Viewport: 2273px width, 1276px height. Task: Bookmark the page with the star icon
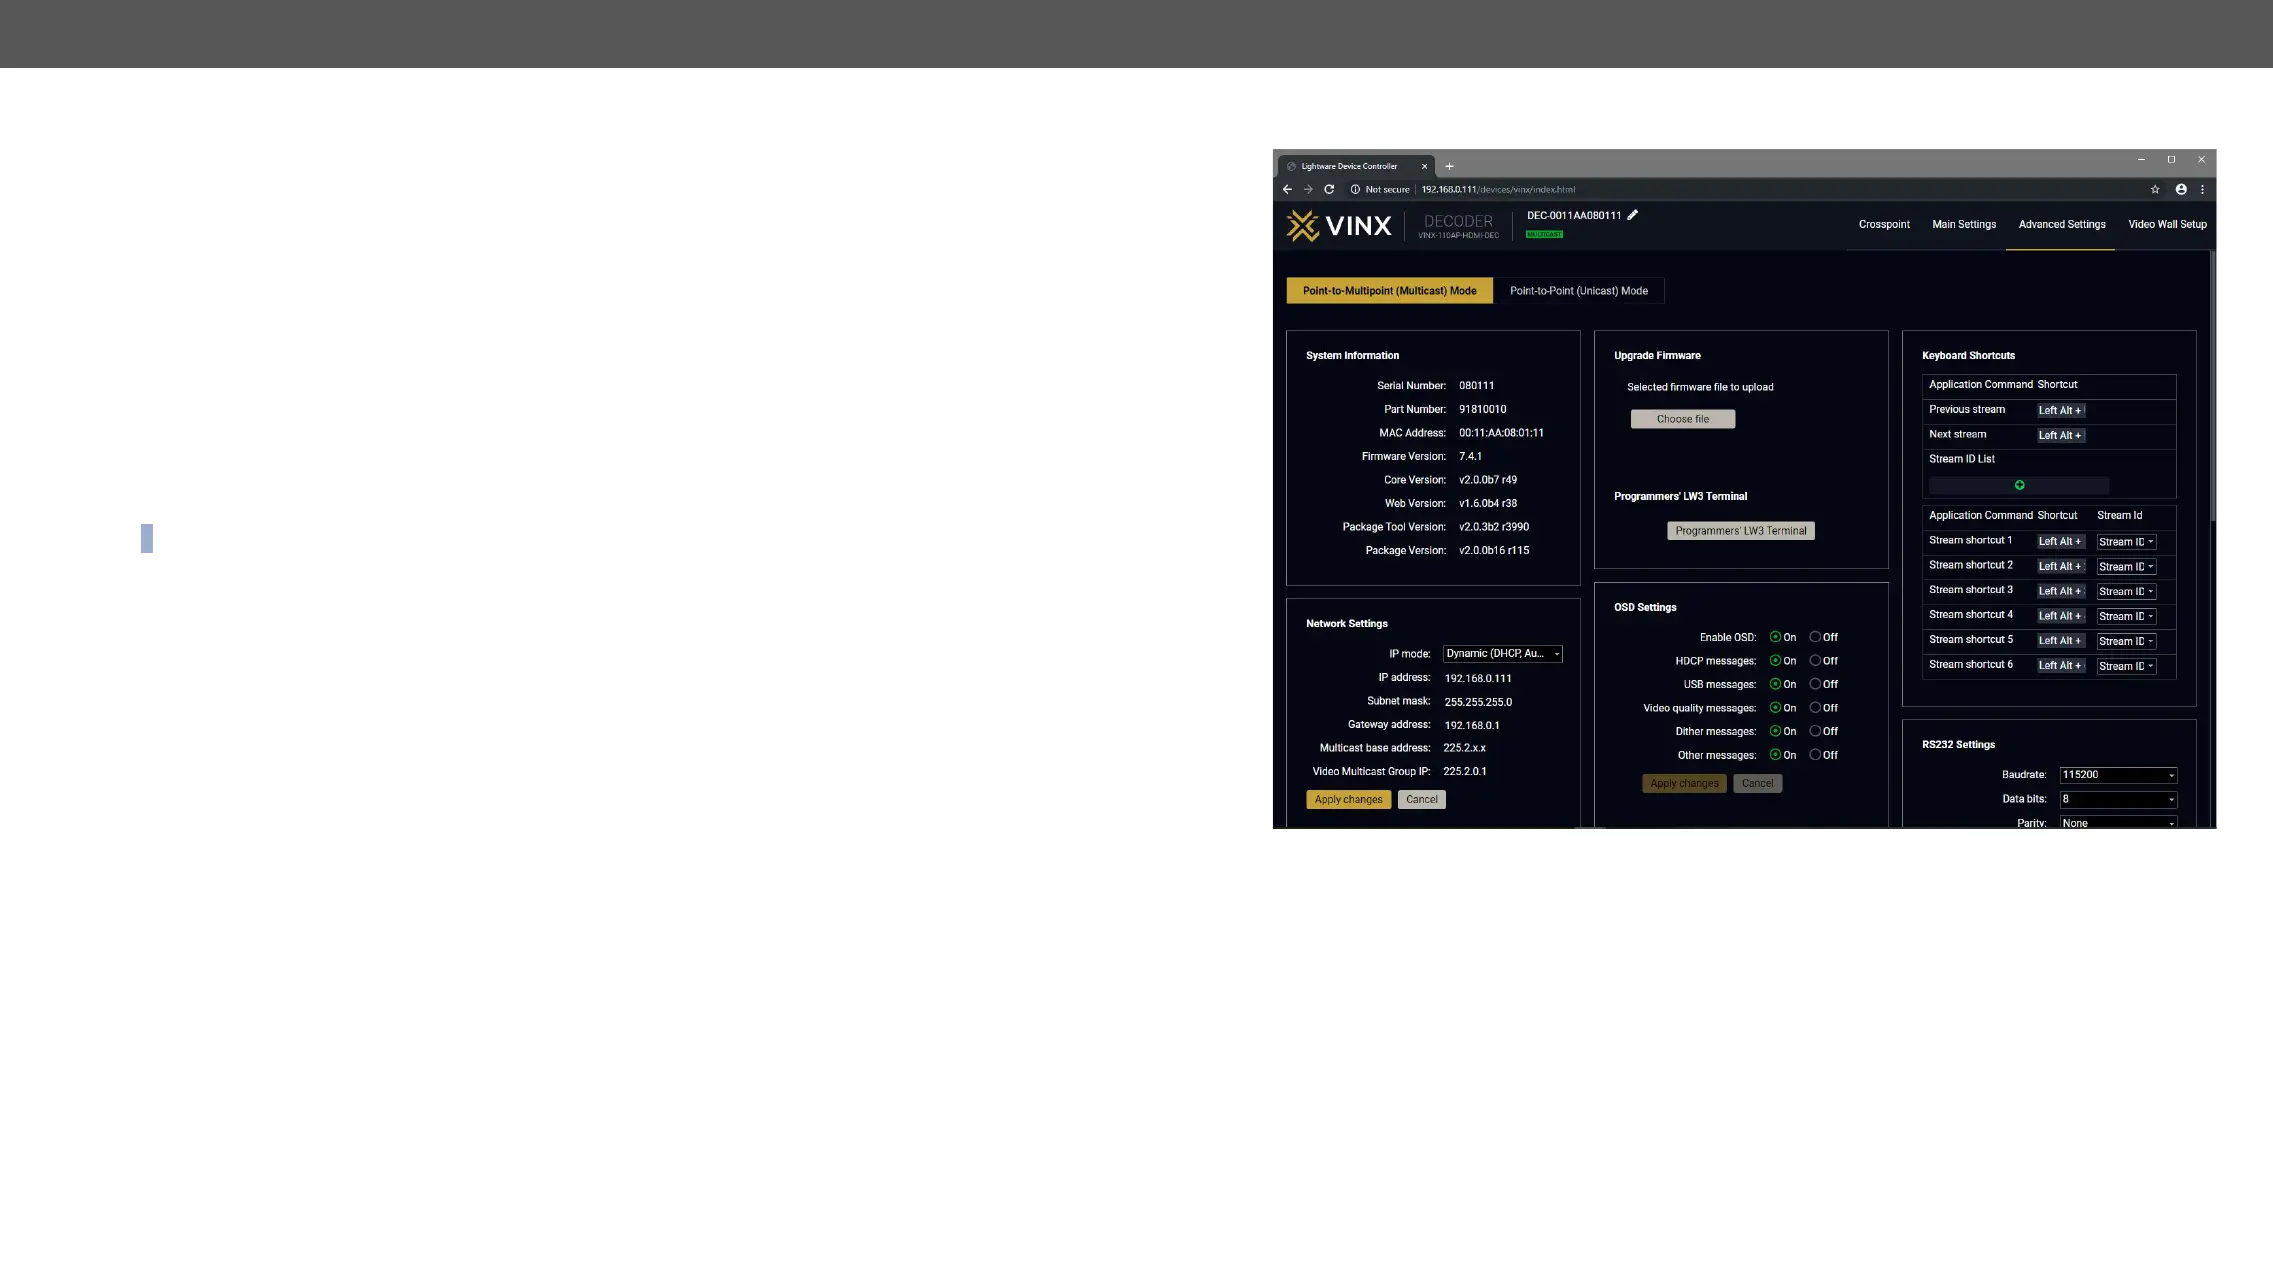(x=2155, y=189)
